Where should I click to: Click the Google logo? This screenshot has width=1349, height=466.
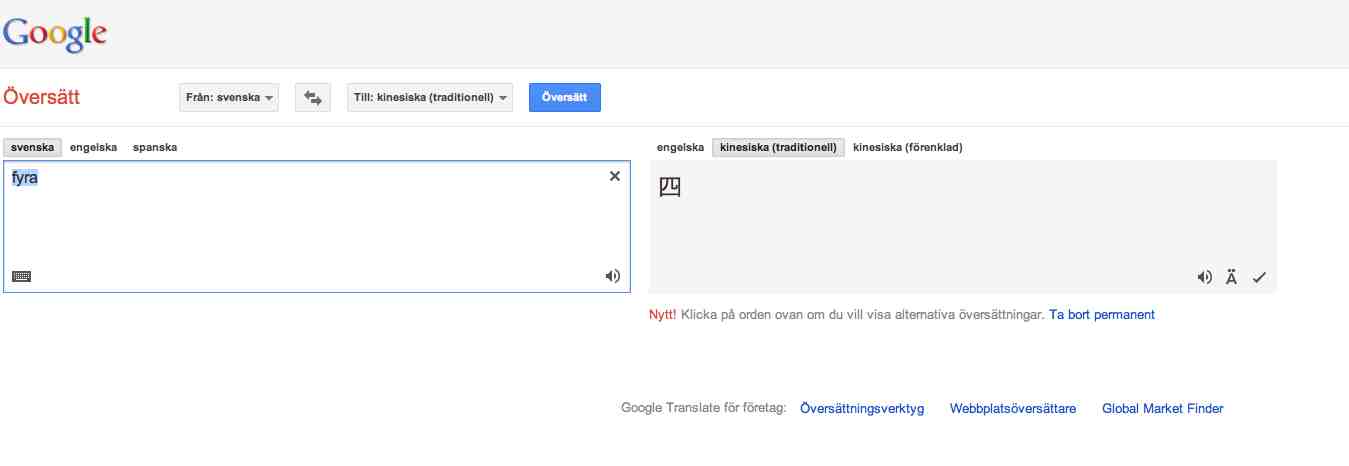(55, 34)
